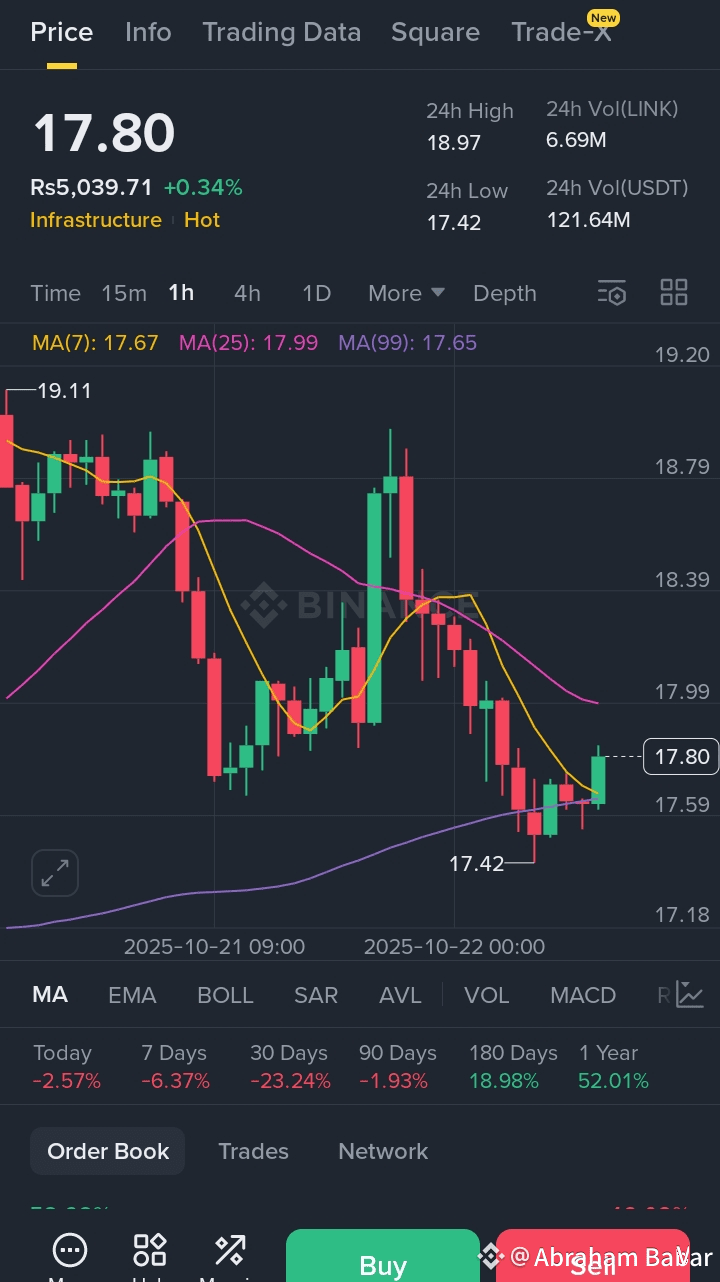This screenshot has height=1282, width=720.
Task: Click date label 2025-10-21 09:00
Action: click(x=214, y=947)
